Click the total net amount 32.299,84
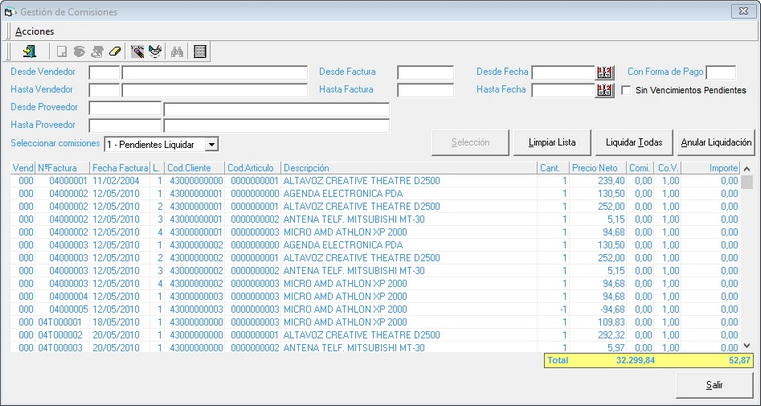The width and height of the screenshot is (761, 406). point(635,360)
